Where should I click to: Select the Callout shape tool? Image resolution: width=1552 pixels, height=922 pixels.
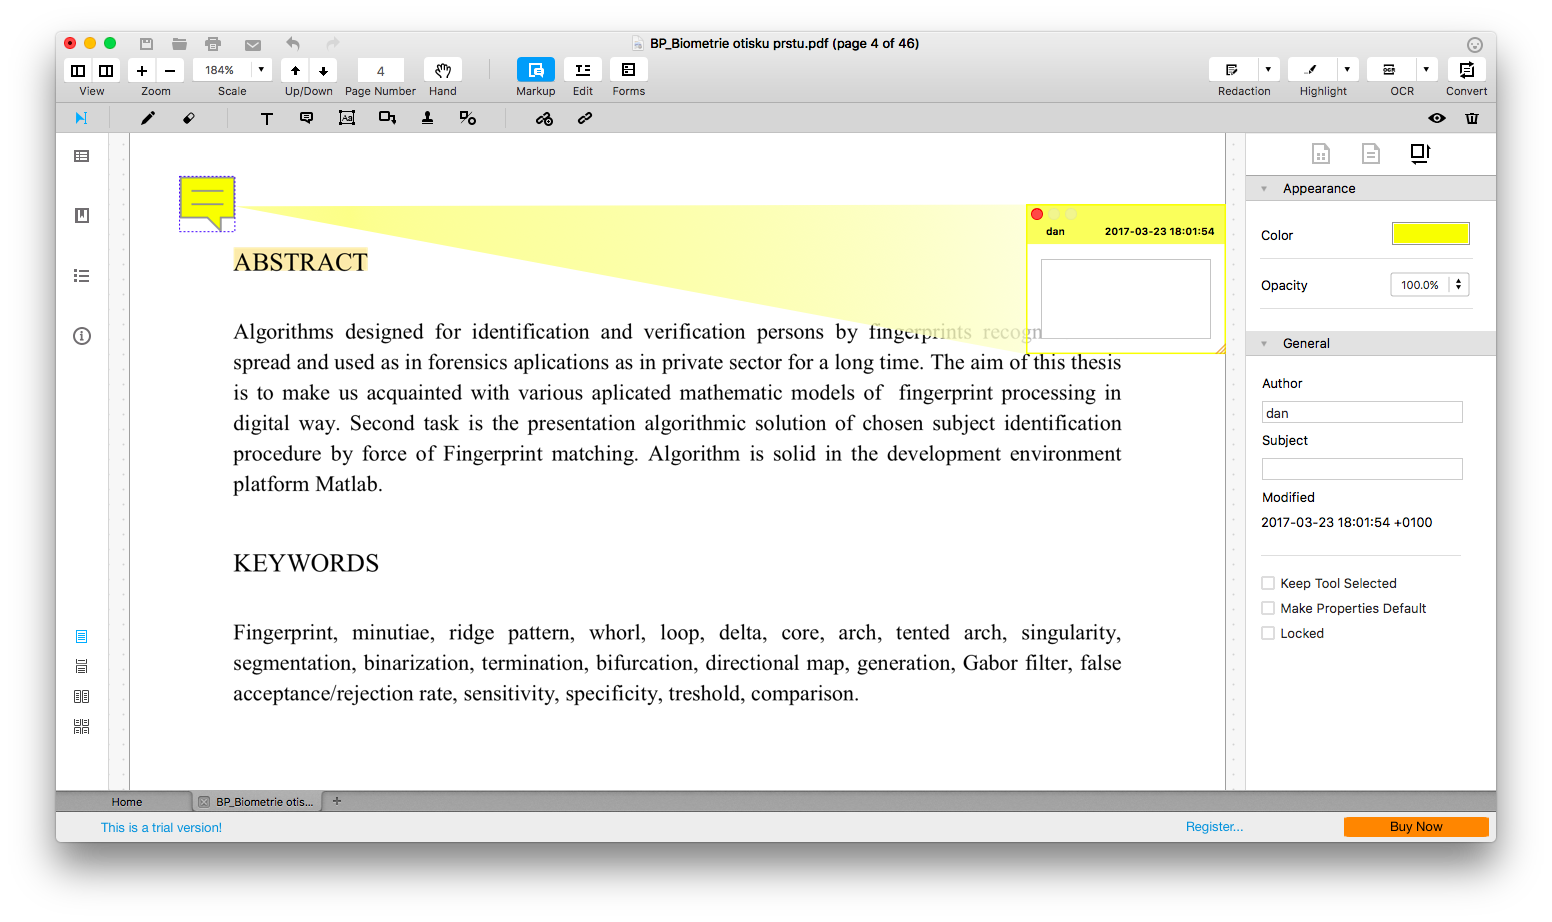point(387,118)
